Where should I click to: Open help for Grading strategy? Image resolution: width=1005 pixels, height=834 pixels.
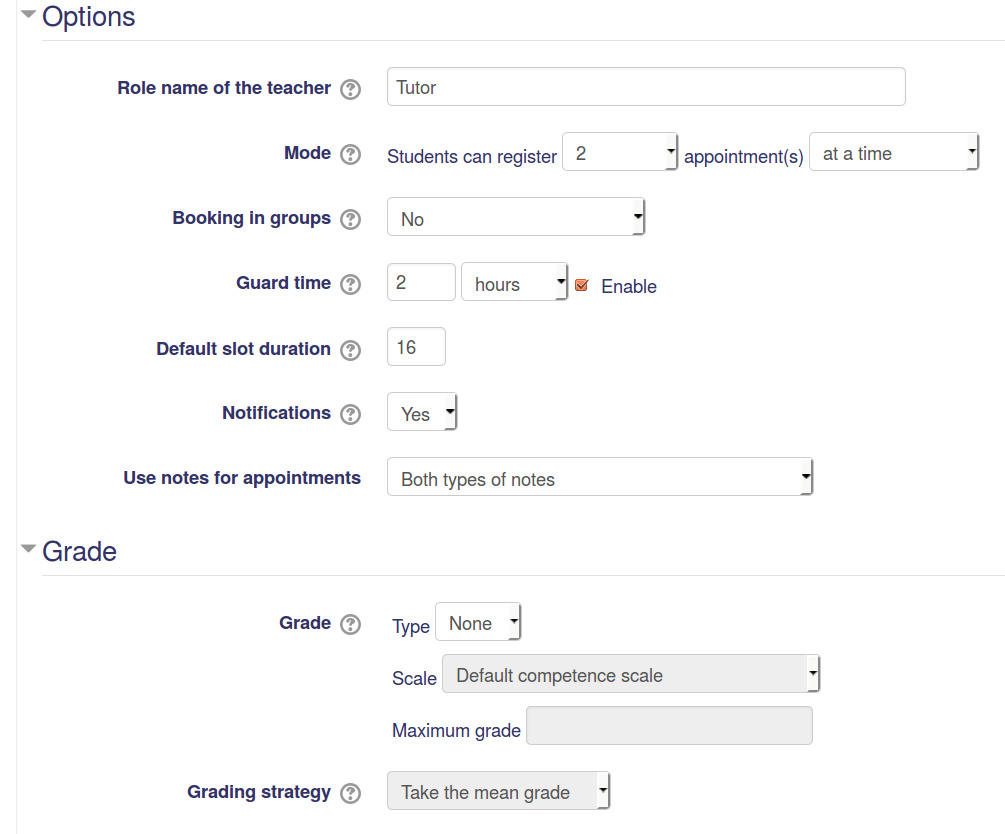coord(351,792)
